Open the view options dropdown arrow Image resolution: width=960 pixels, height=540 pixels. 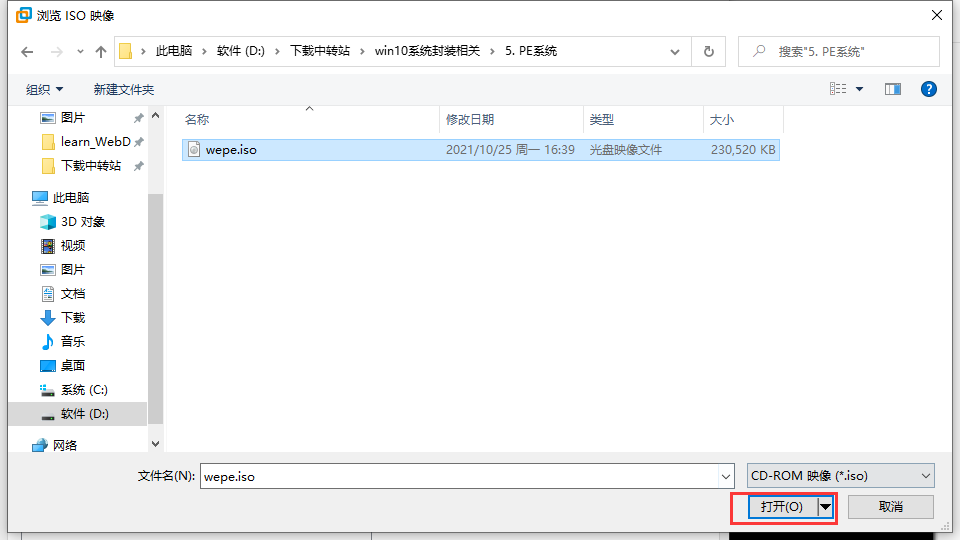pyautogui.click(x=859, y=90)
